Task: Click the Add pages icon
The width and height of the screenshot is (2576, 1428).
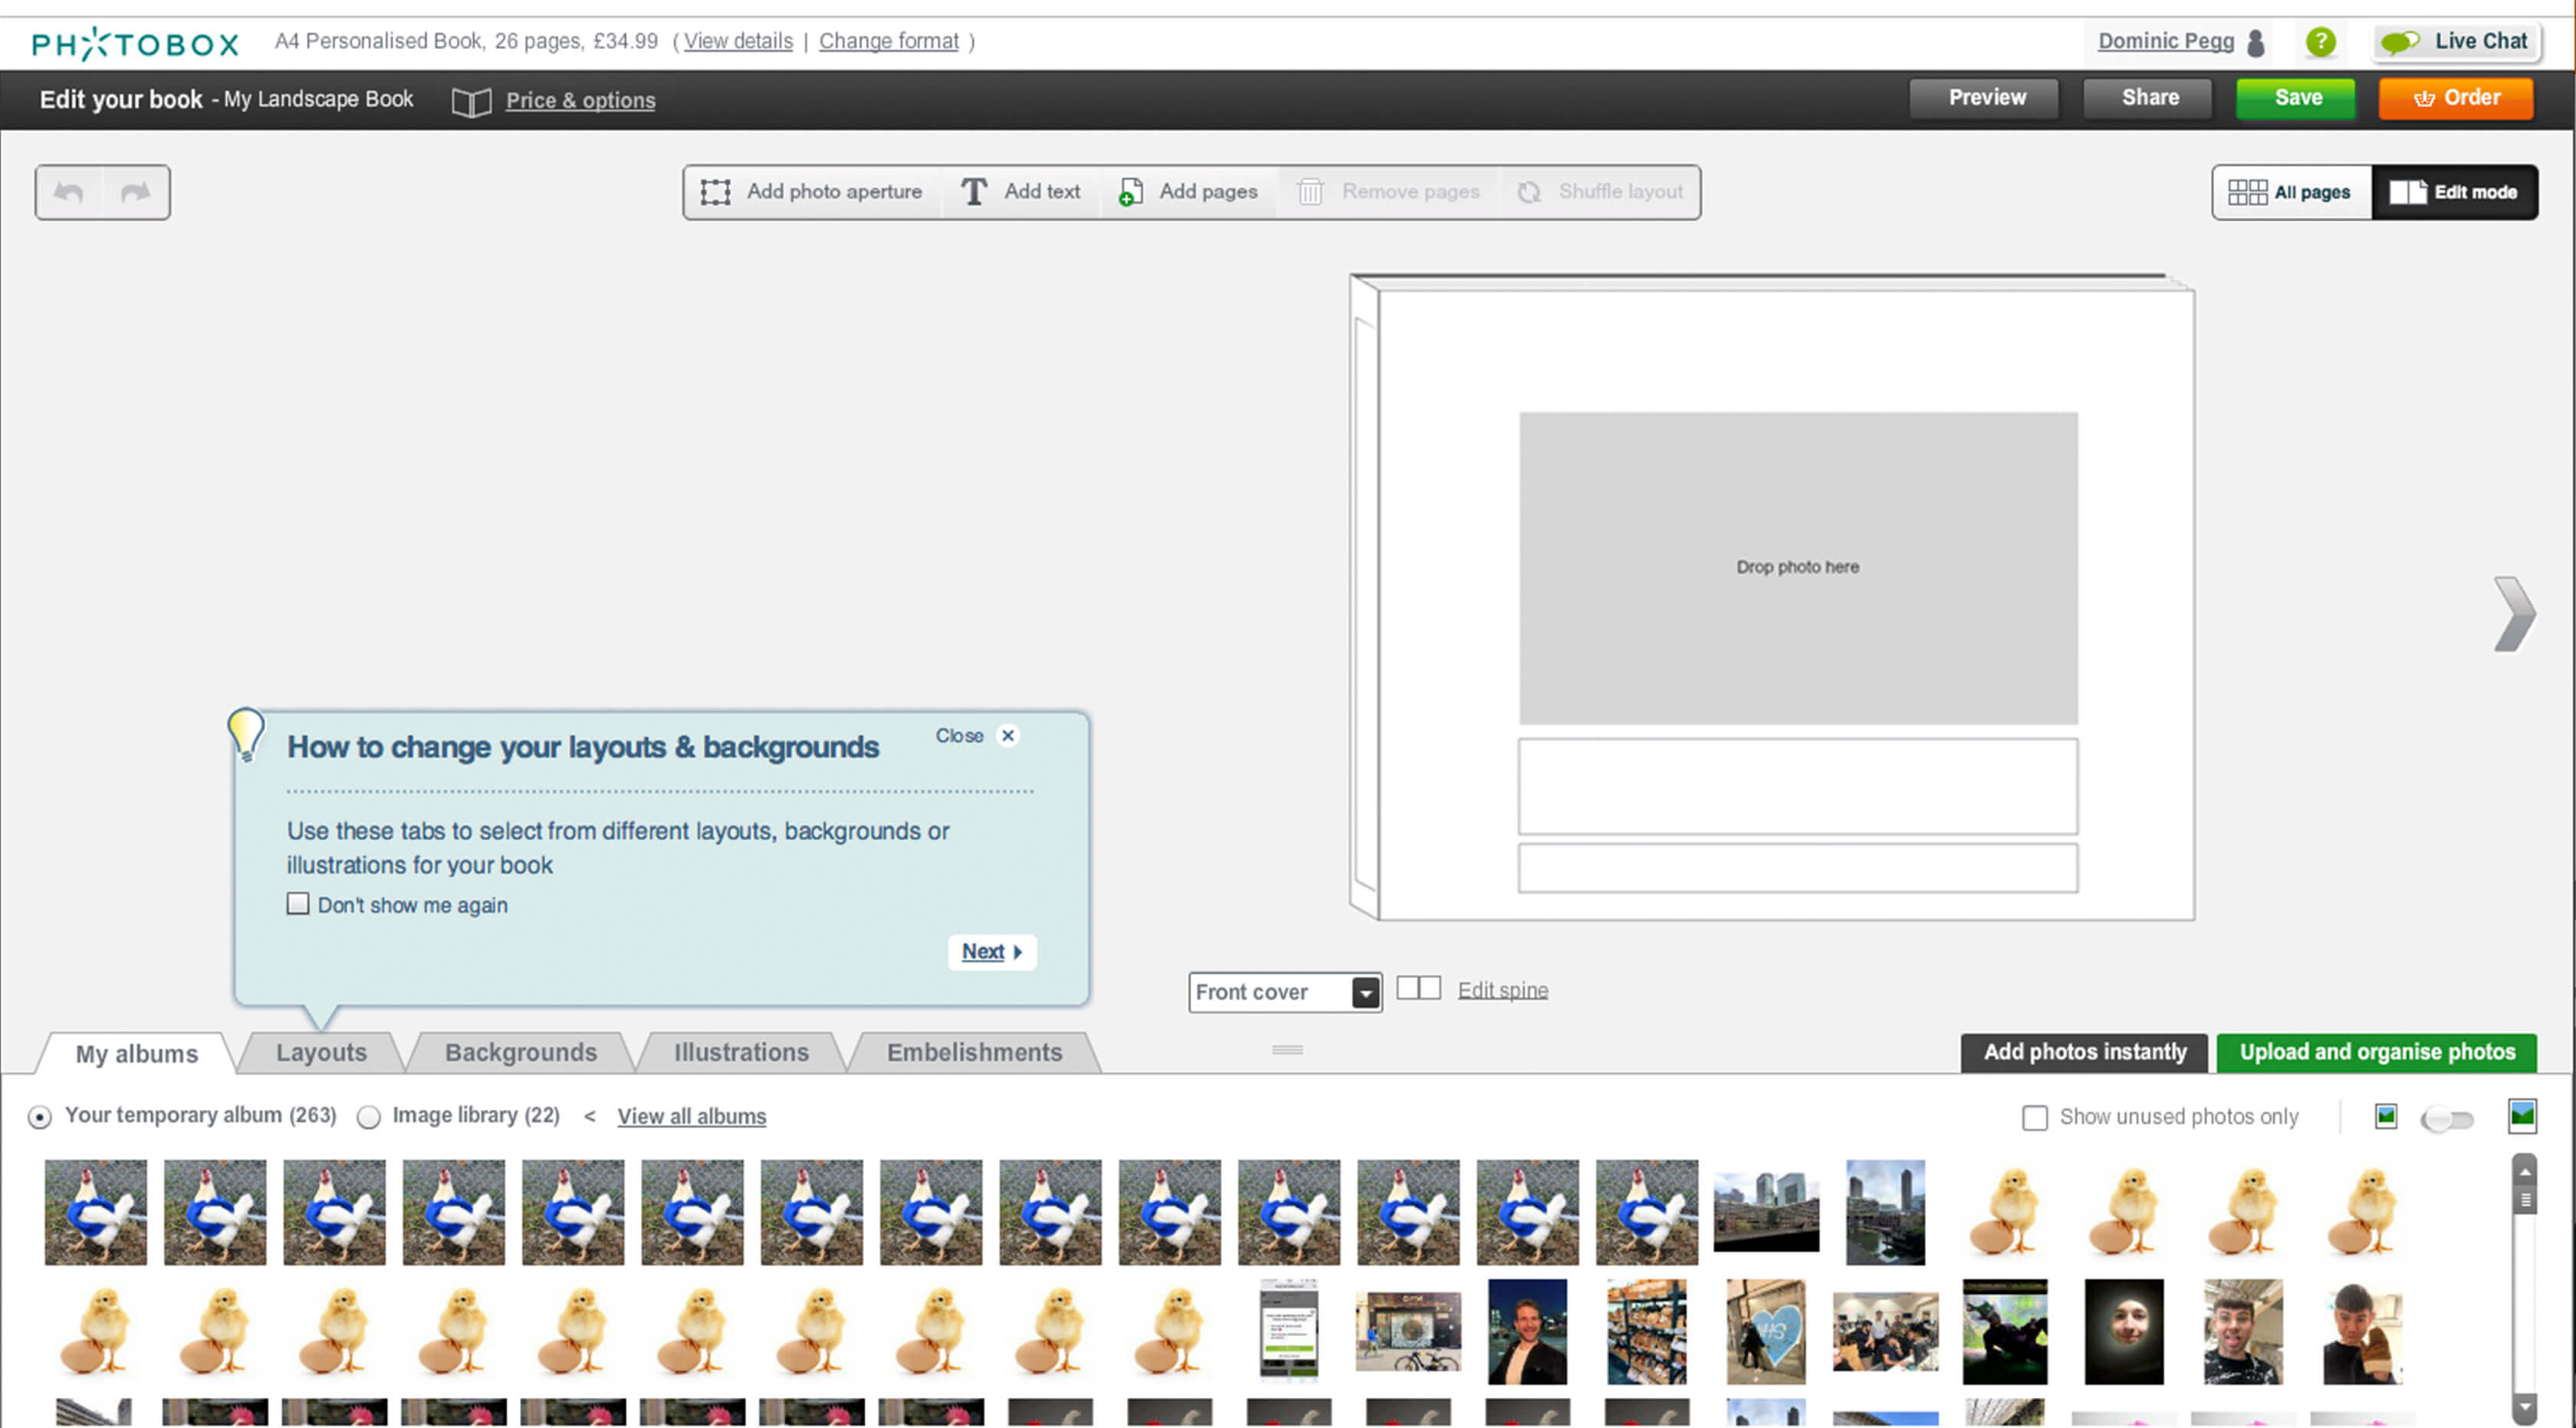Action: [x=1131, y=192]
